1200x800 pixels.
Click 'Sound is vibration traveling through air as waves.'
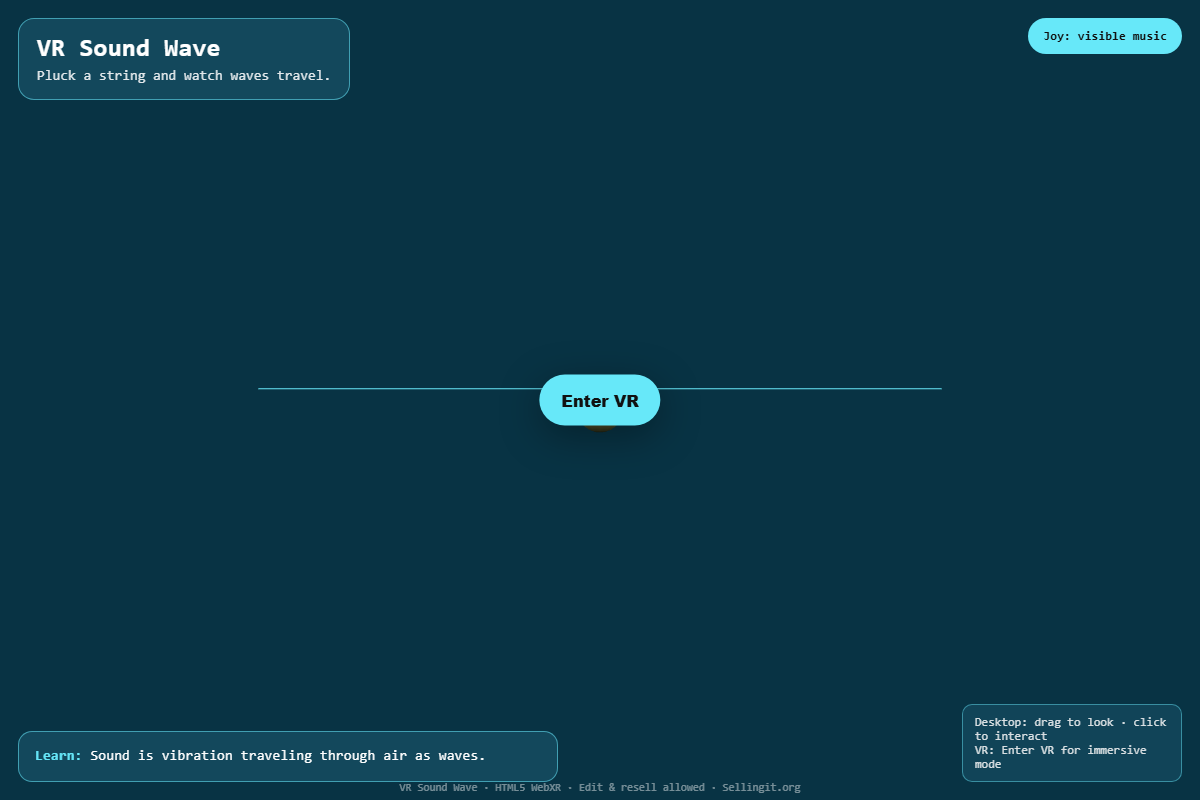pos(287,756)
